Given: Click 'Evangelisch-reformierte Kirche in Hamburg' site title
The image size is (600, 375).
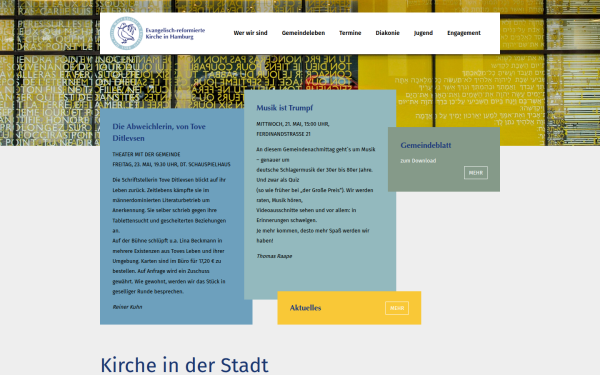Looking at the screenshot, I should pos(175,33).
